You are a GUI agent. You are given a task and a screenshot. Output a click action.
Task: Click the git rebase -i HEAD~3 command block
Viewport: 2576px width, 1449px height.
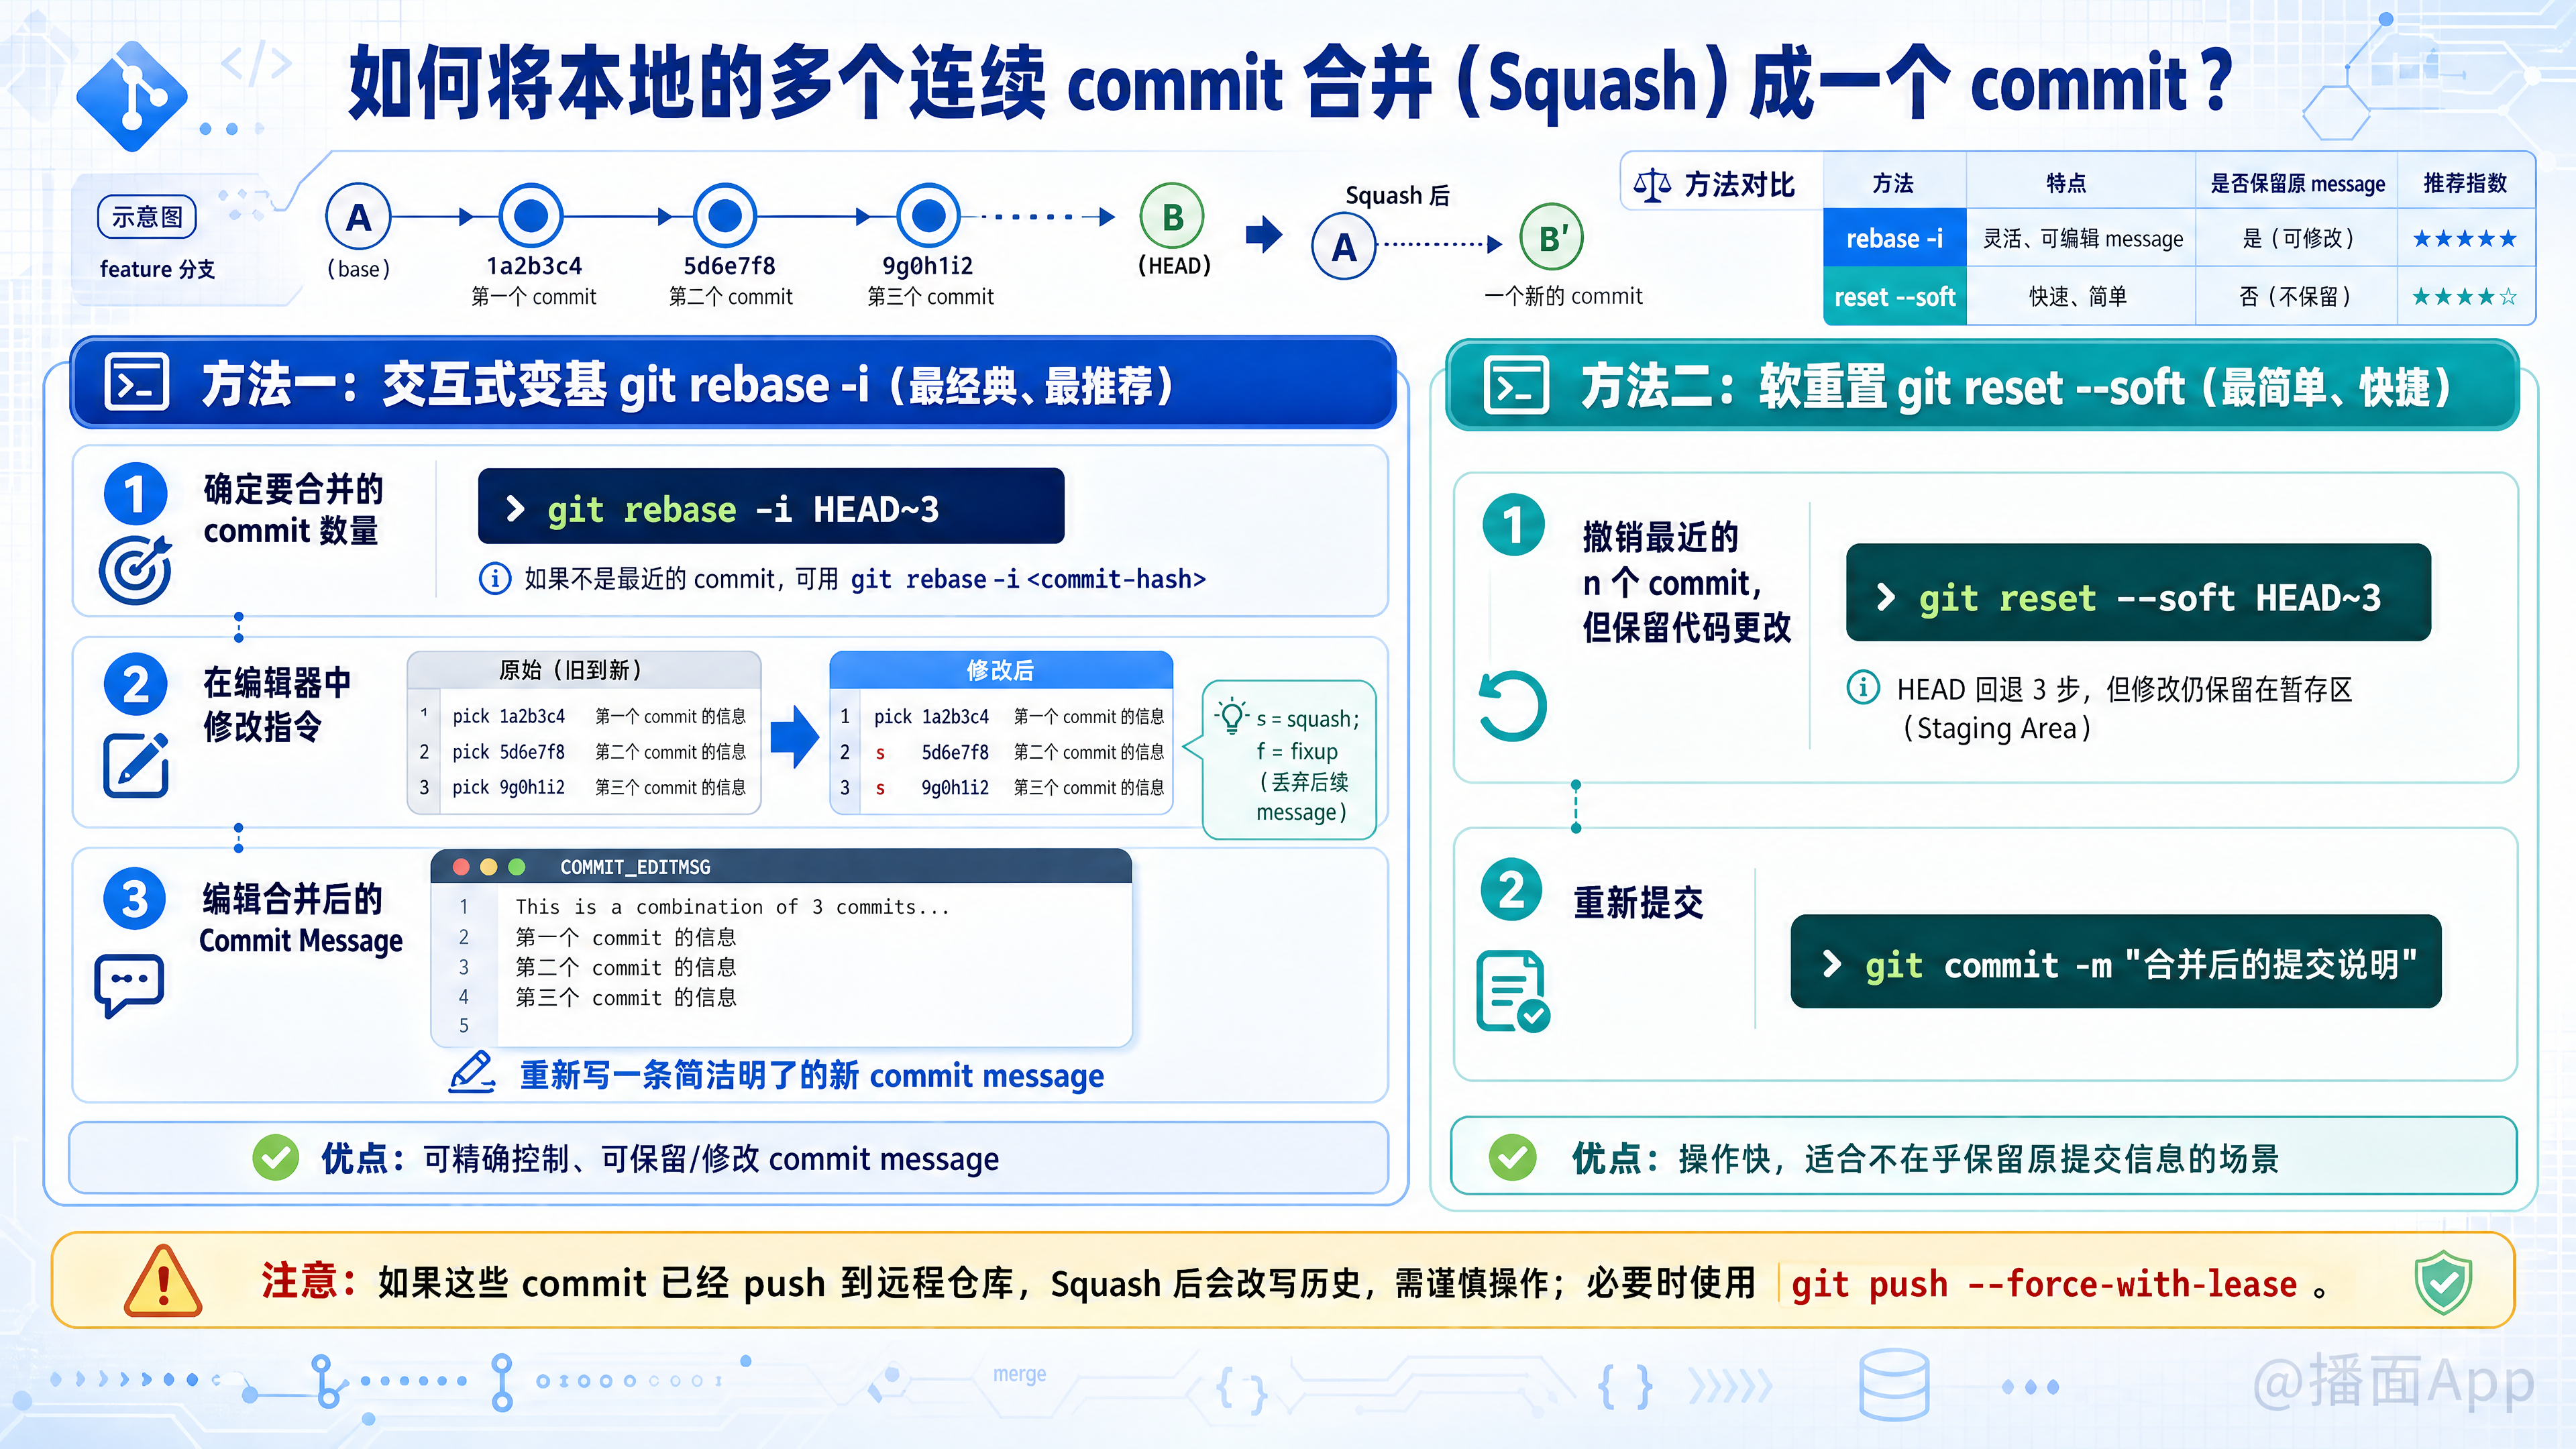coord(771,507)
